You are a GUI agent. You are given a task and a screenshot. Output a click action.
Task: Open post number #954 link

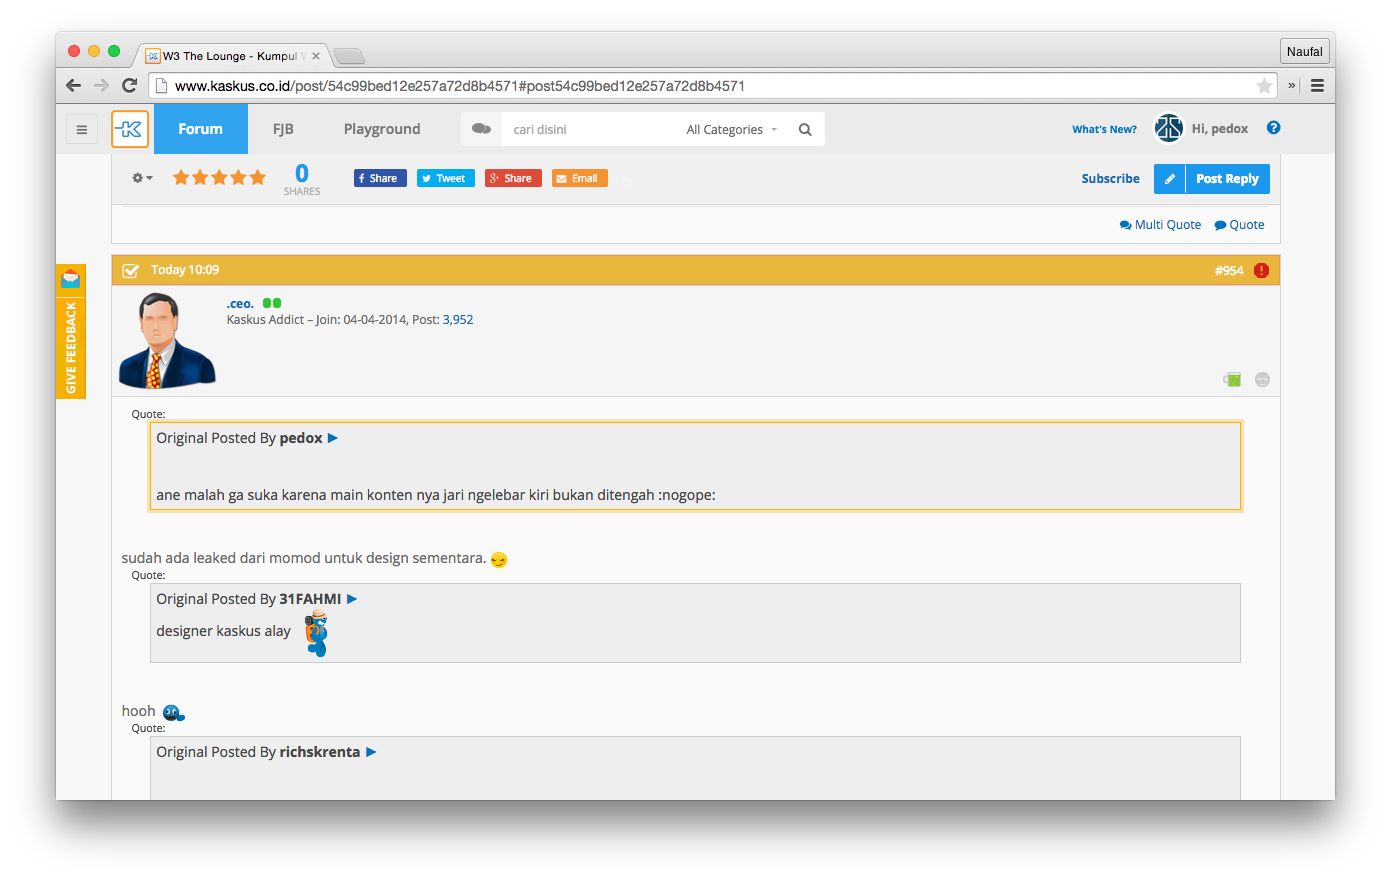tap(1229, 270)
